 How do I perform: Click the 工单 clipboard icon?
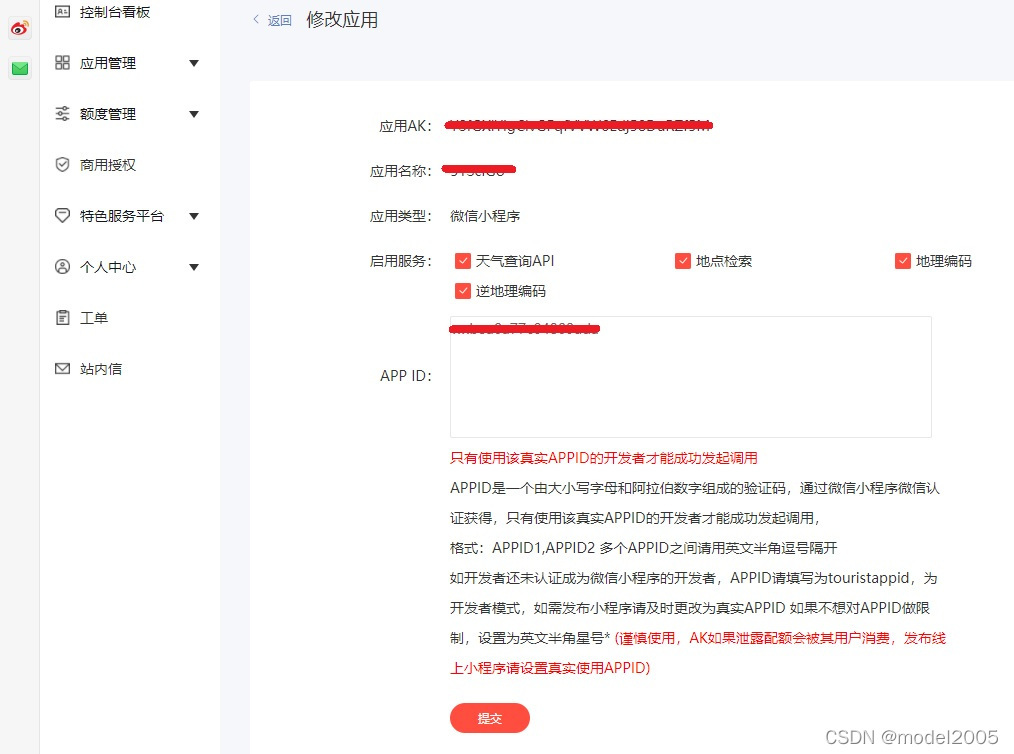pyautogui.click(x=62, y=318)
